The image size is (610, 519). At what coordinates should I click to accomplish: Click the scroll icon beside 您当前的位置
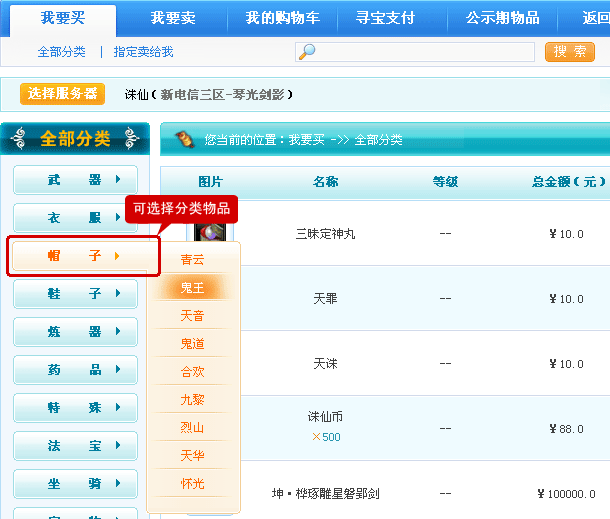[x=184, y=140]
